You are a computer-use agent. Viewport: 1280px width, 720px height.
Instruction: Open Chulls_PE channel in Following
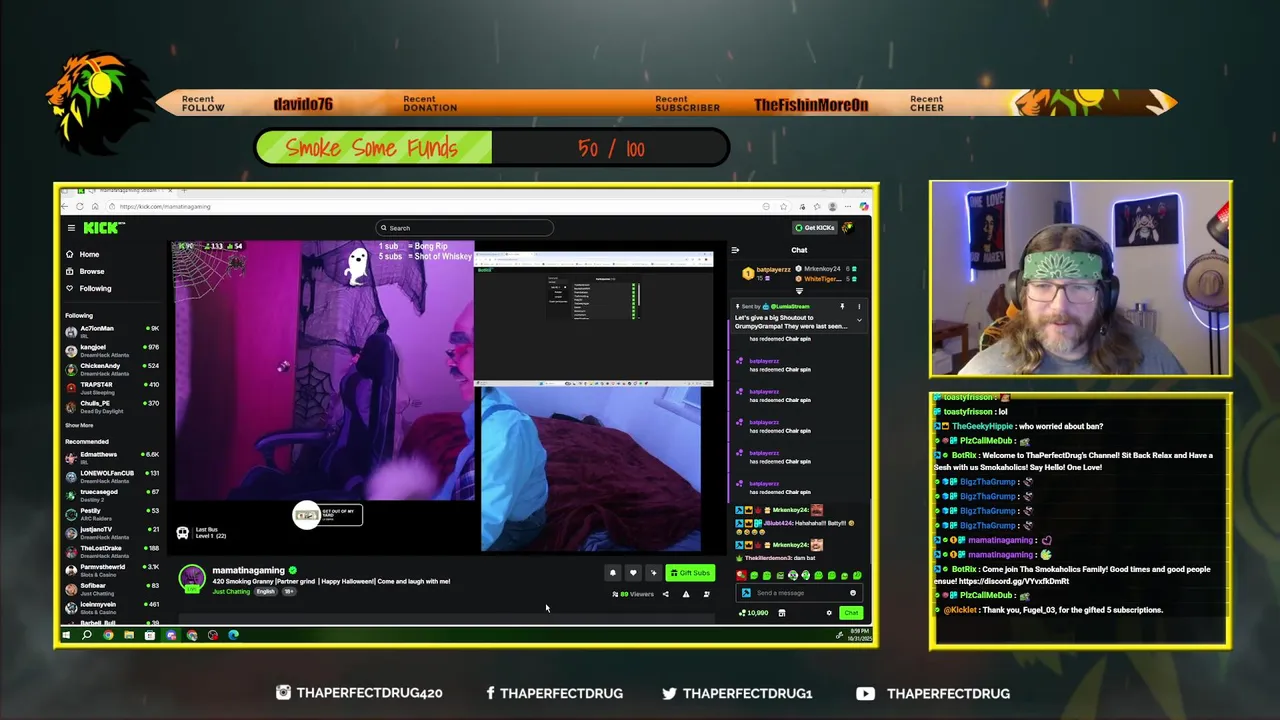[x=112, y=406]
